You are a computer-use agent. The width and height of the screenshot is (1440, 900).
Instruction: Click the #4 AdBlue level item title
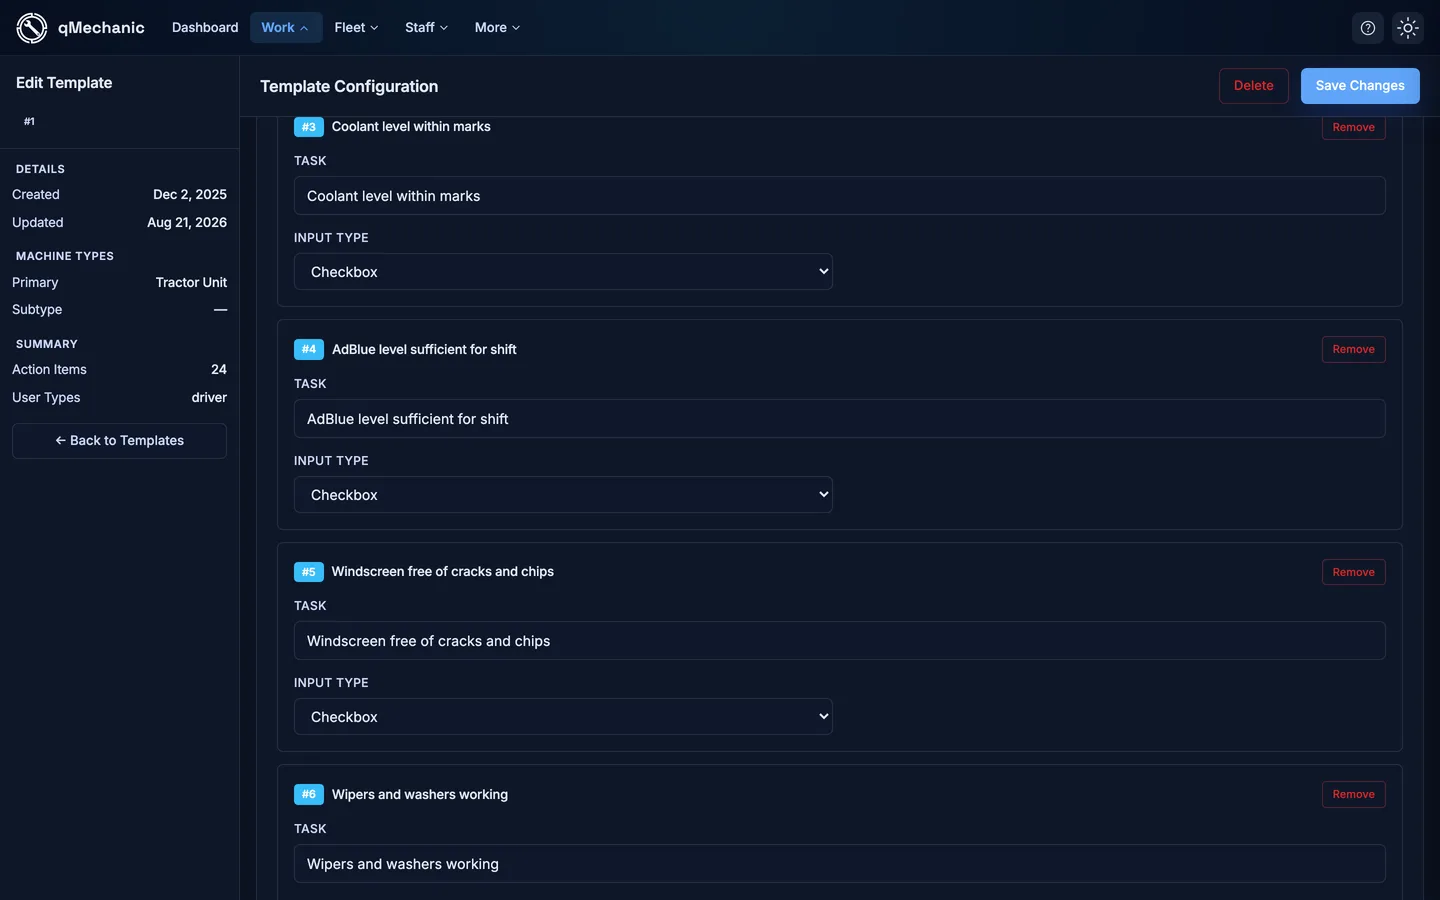point(424,350)
